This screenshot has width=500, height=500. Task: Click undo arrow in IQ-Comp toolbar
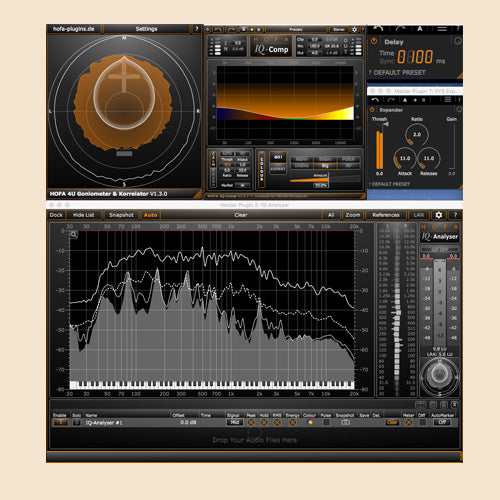tap(217, 30)
